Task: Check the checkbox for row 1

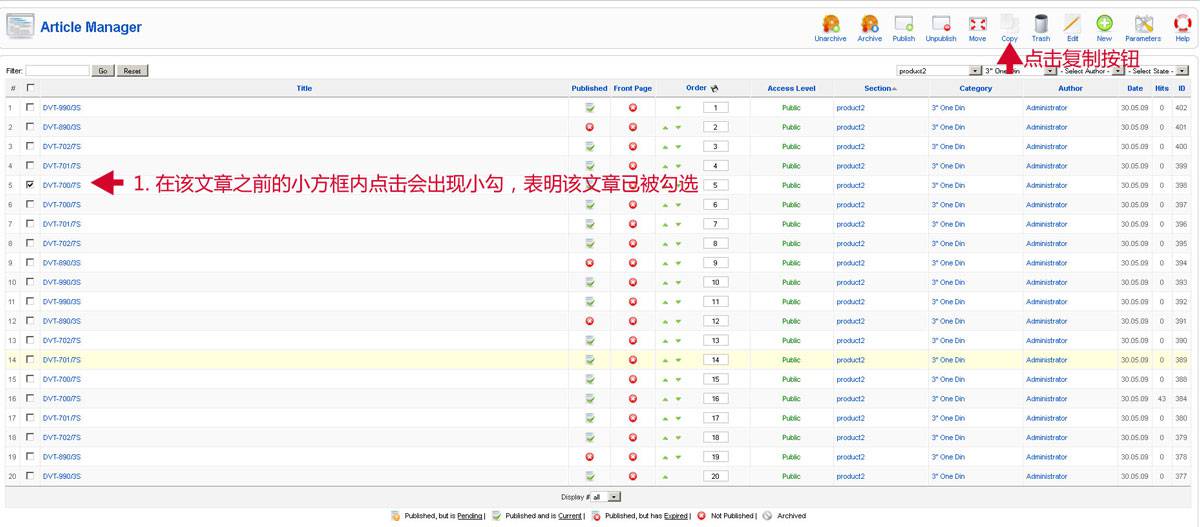Action: coord(30,107)
